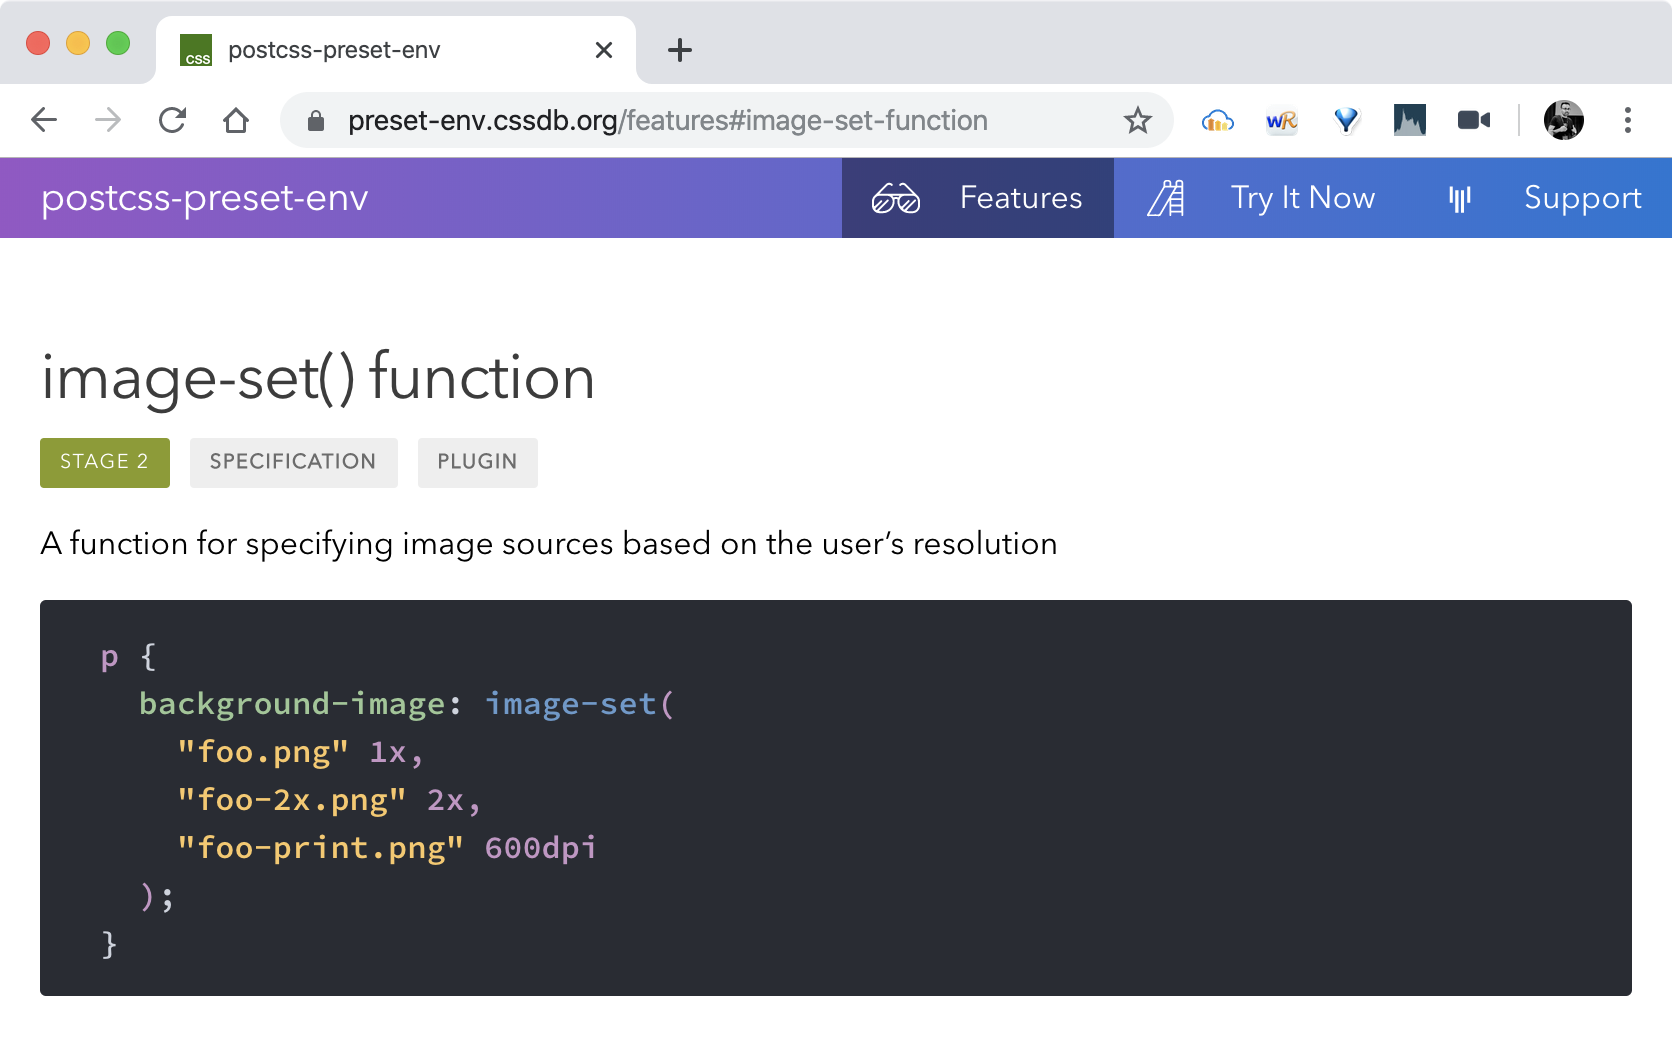This screenshot has width=1672, height=1048.
Task: Click the glasses icon beside Features
Action: click(896, 198)
